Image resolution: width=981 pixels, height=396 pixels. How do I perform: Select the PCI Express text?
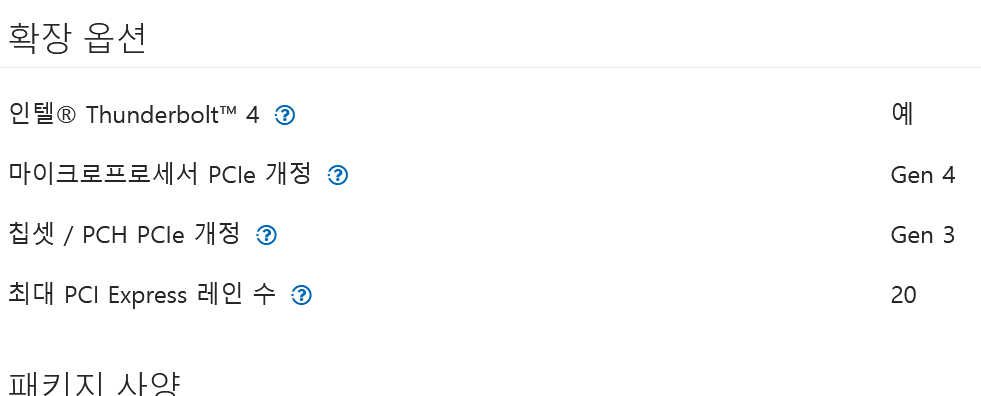click(x=126, y=295)
